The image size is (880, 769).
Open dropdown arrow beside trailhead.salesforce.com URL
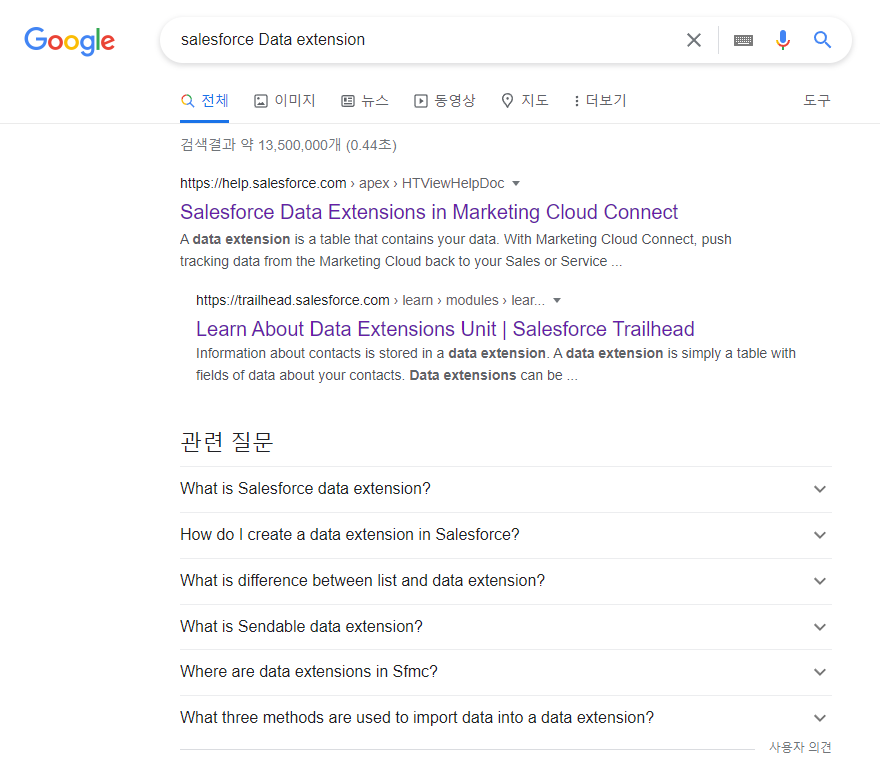pos(557,301)
